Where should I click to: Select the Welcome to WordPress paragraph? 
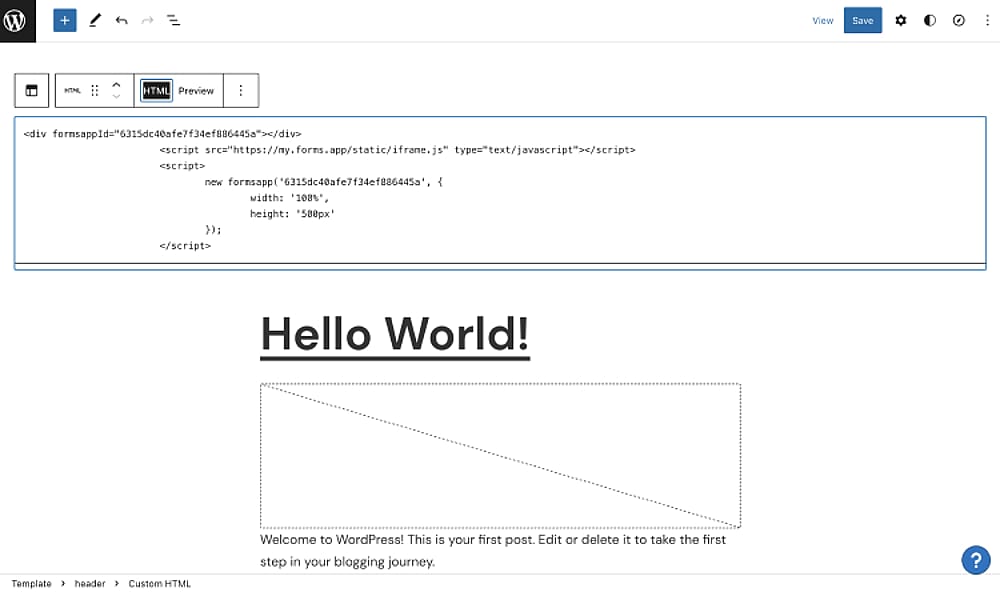[493, 551]
